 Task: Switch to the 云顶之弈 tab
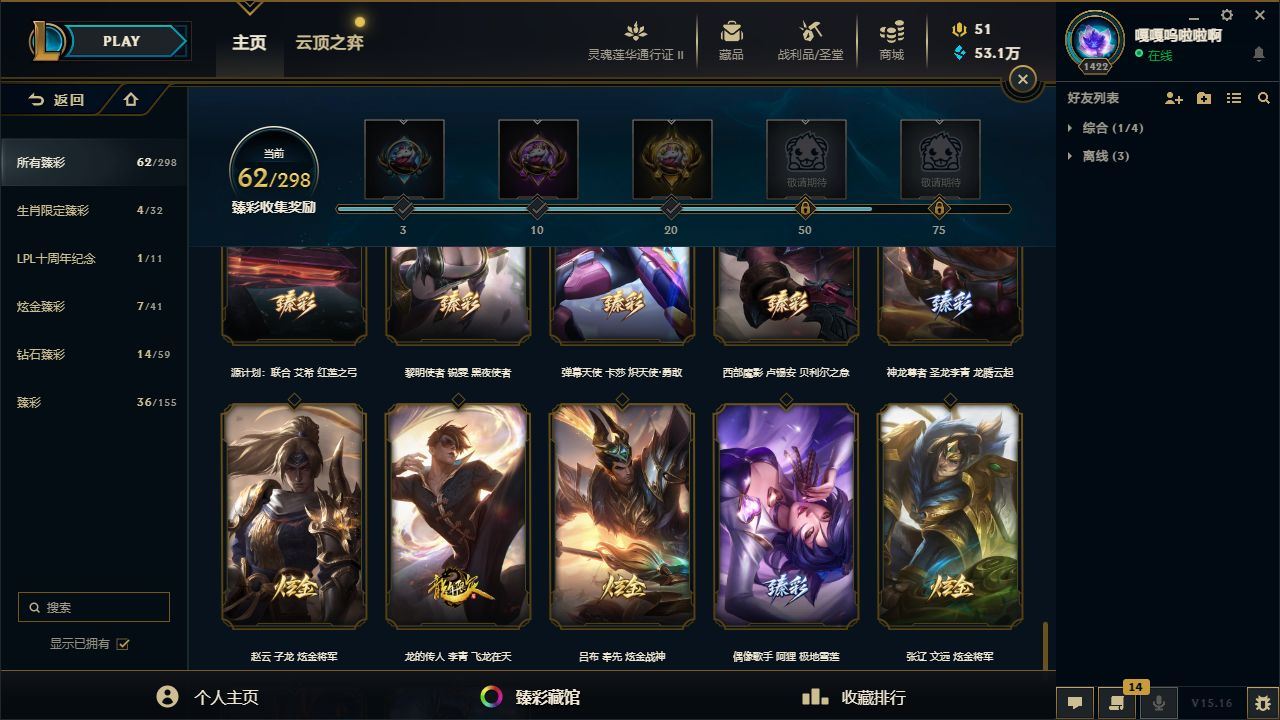coord(329,43)
